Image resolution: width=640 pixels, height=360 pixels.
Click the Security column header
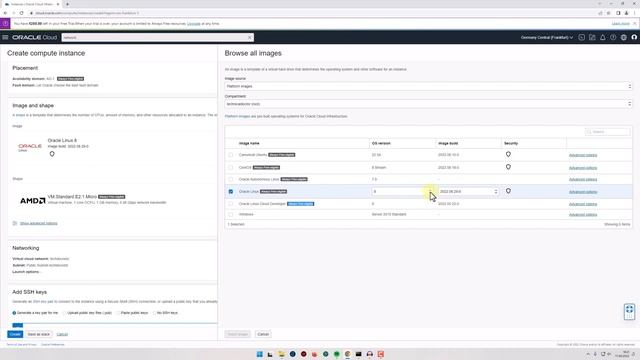[511, 143]
